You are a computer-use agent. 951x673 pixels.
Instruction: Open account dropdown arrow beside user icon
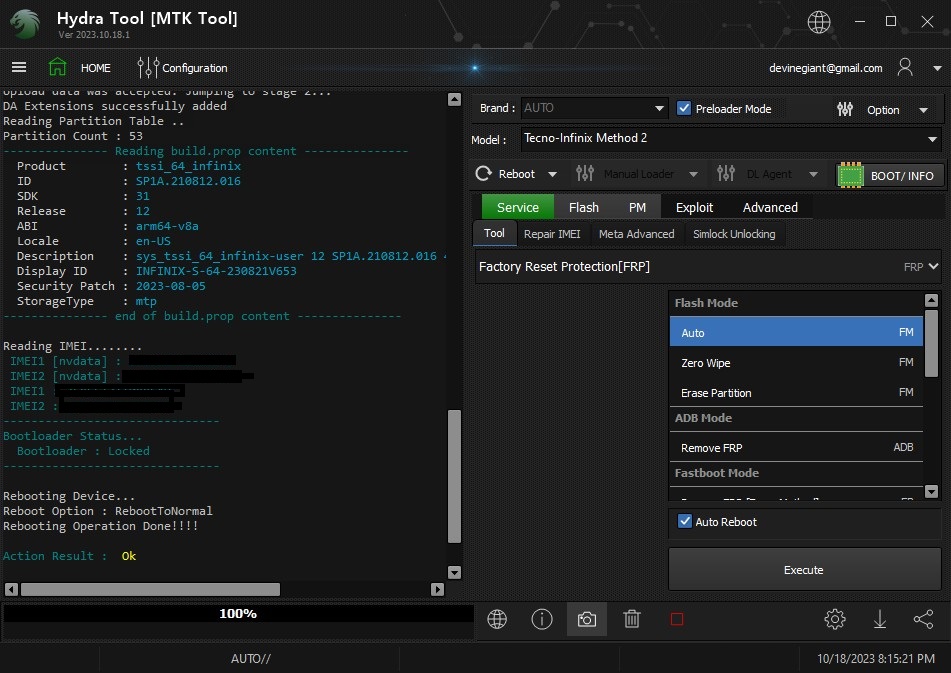936,68
